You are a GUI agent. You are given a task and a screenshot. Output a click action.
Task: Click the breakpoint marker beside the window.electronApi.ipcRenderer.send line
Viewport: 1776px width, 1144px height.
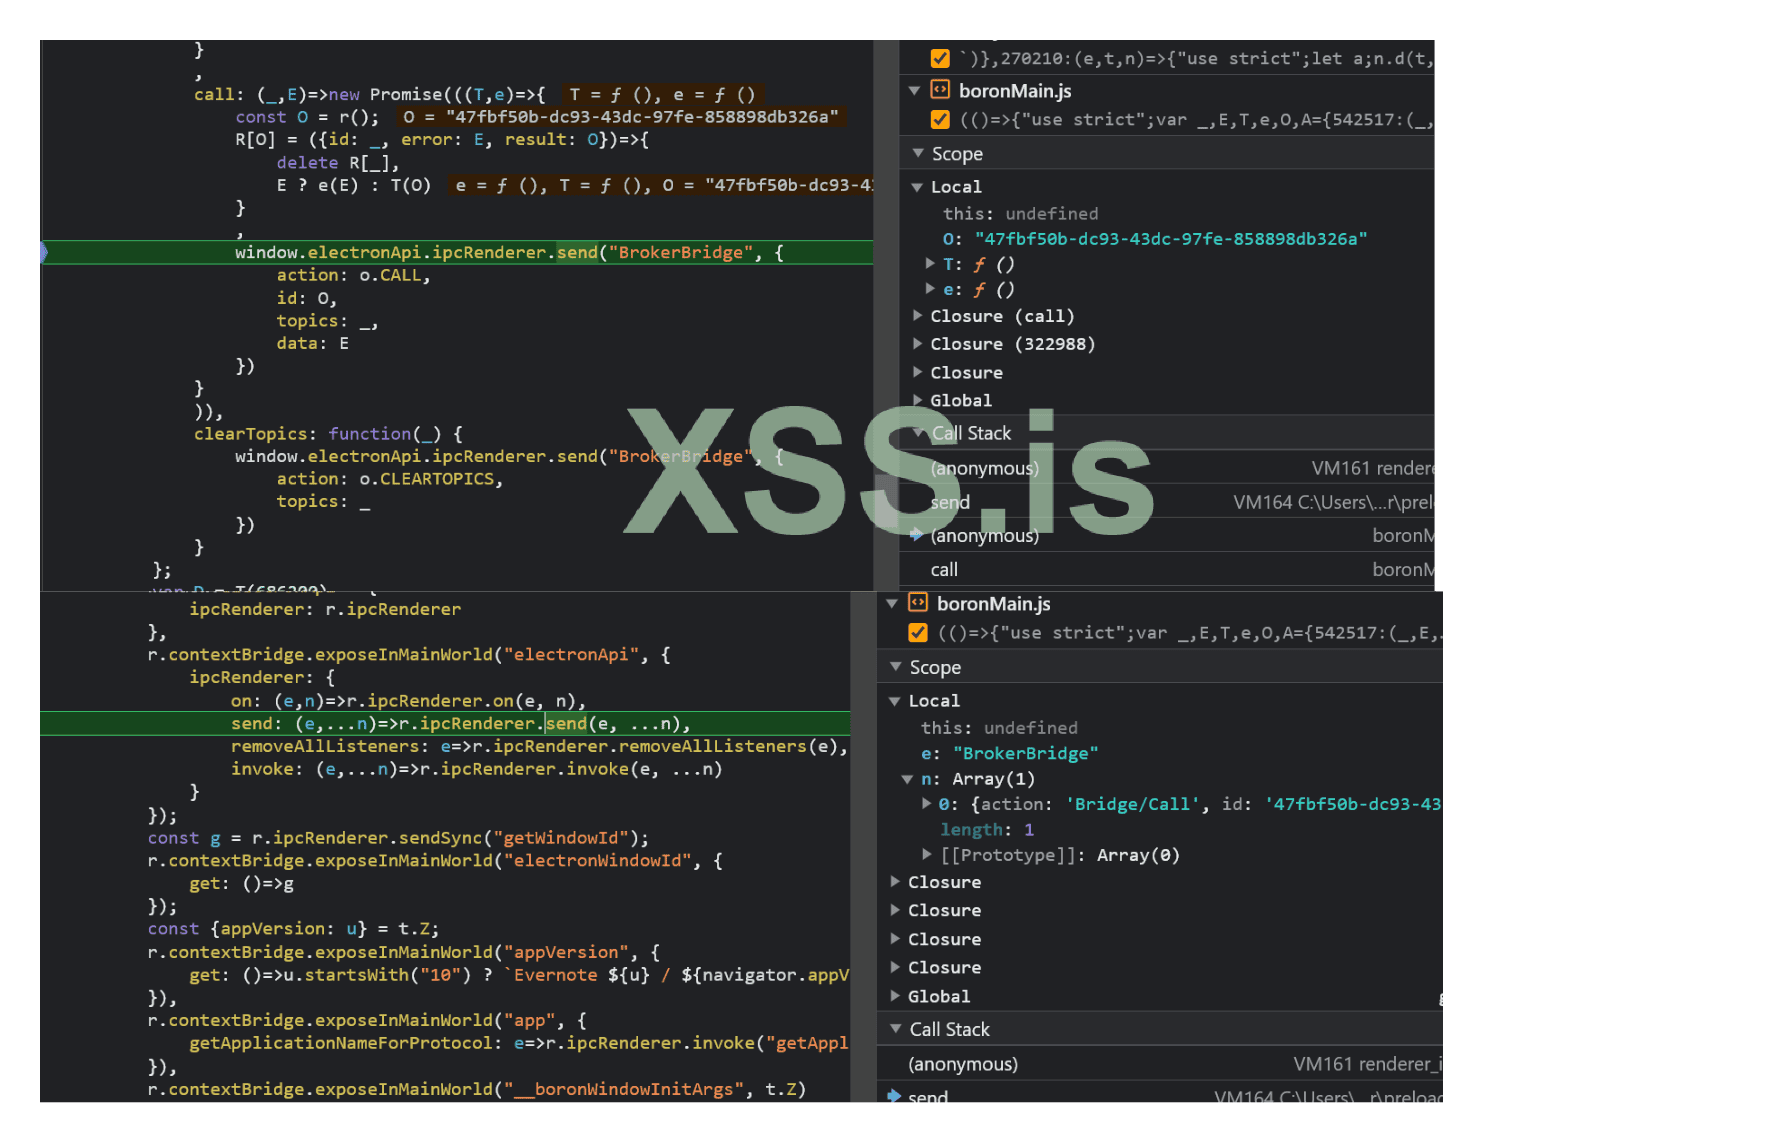point(43,252)
